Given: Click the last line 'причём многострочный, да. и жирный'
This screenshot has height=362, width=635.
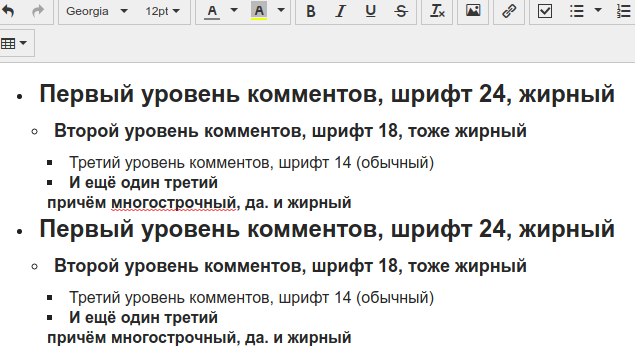Looking at the screenshot, I should pos(199,337).
